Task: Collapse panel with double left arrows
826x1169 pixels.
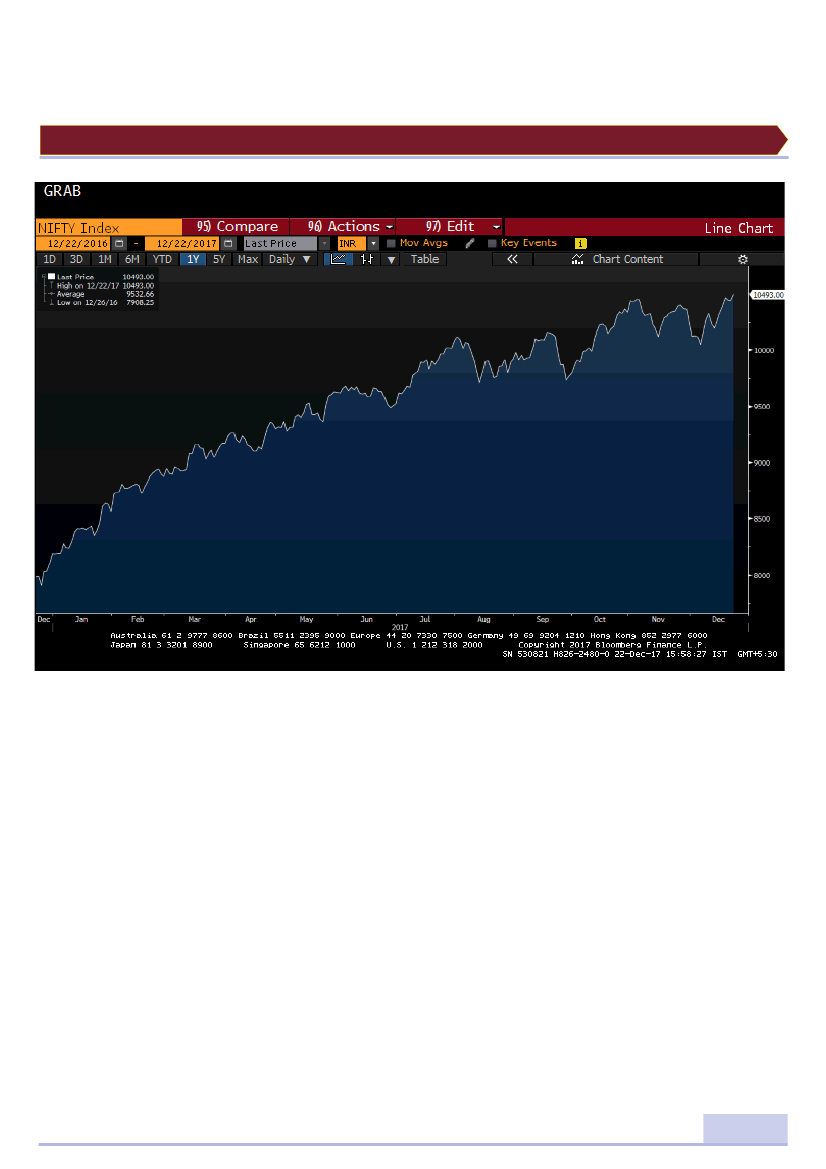Action: point(512,259)
